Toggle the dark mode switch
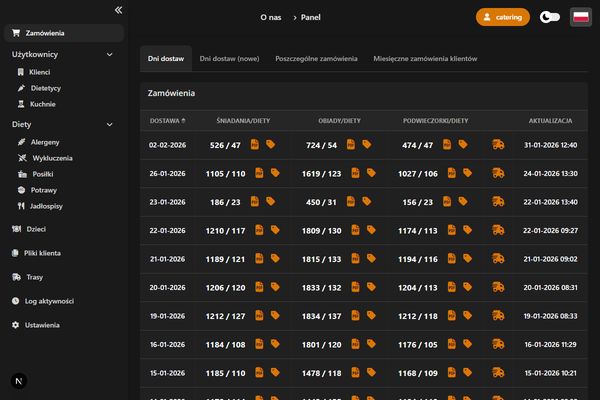The height and width of the screenshot is (400, 600). click(549, 17)
